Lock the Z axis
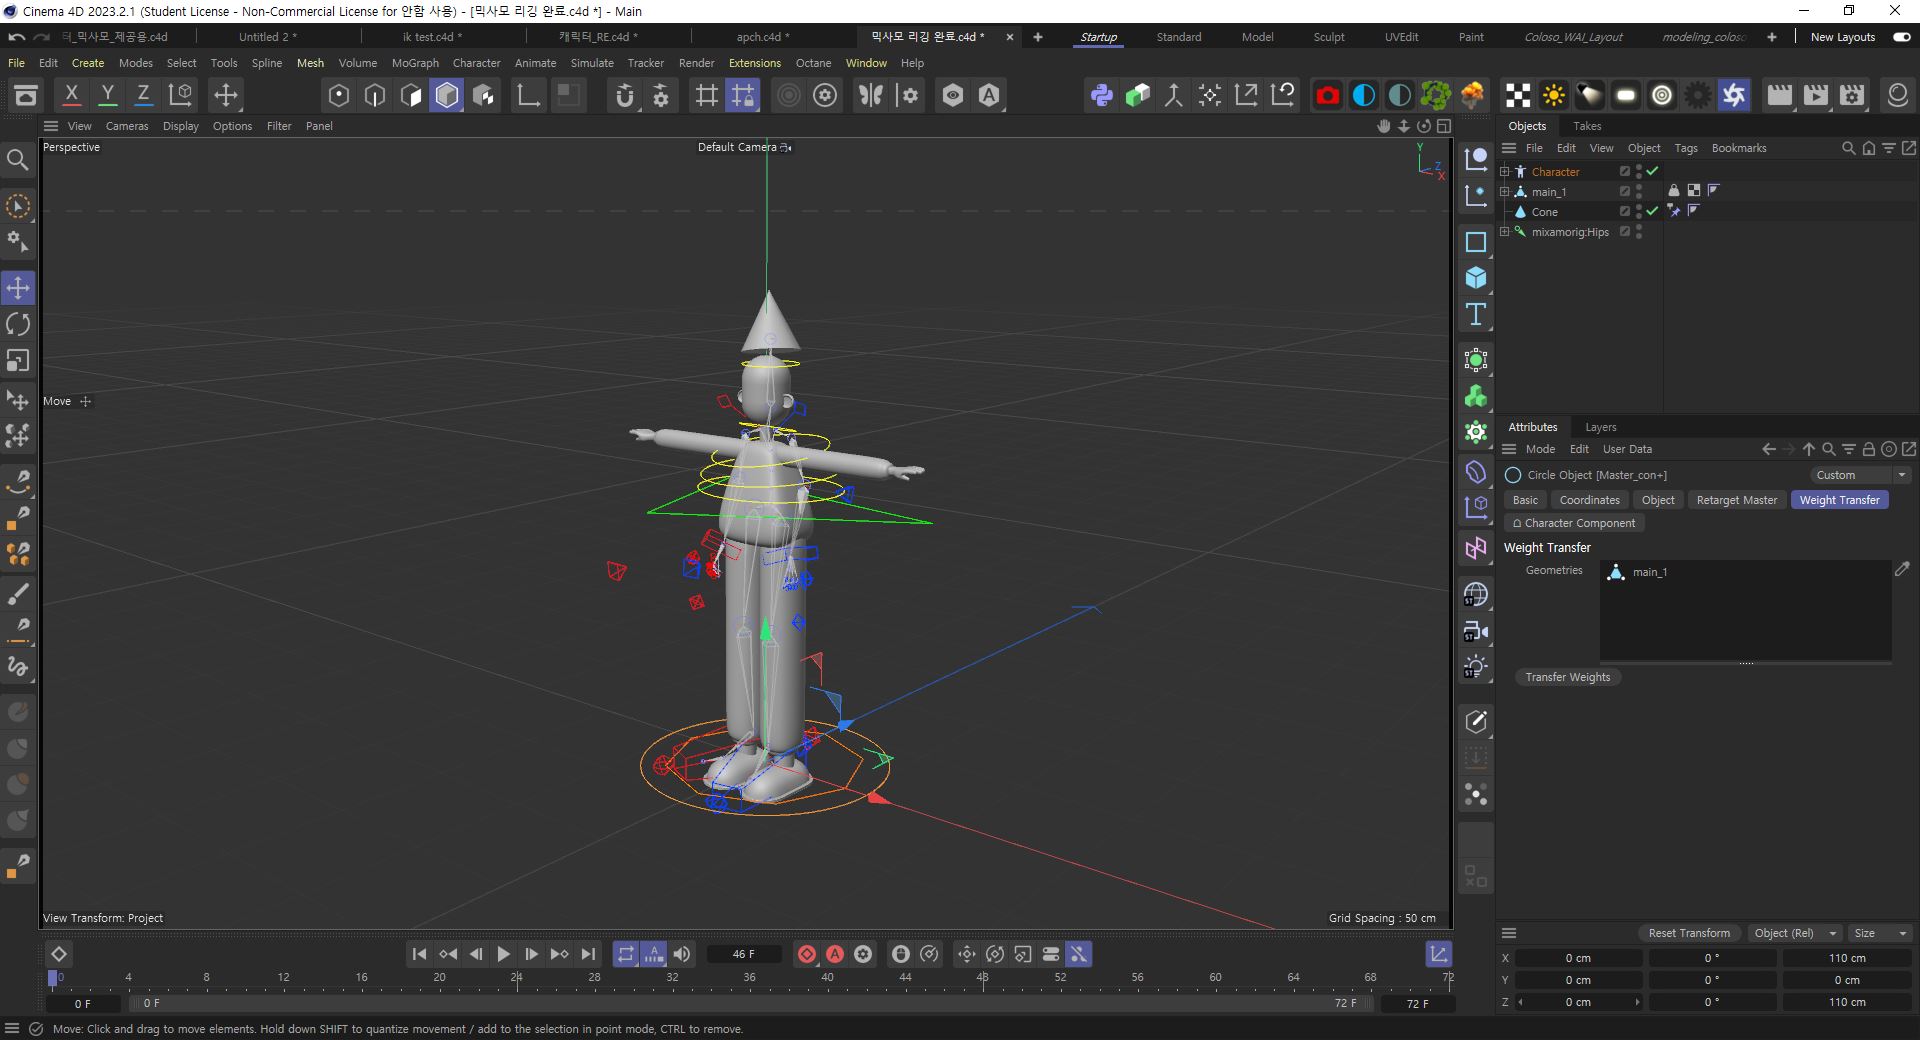 pyautogui.click(x=143, y=95)
